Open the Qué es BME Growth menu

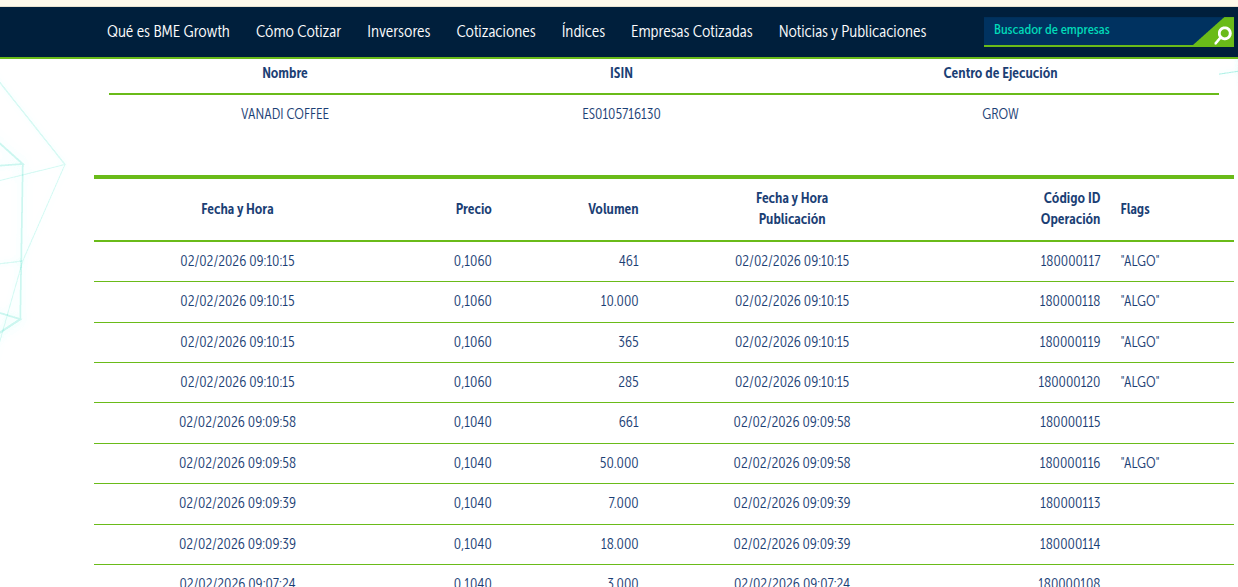pyautogui.click(x=168, y=32)
